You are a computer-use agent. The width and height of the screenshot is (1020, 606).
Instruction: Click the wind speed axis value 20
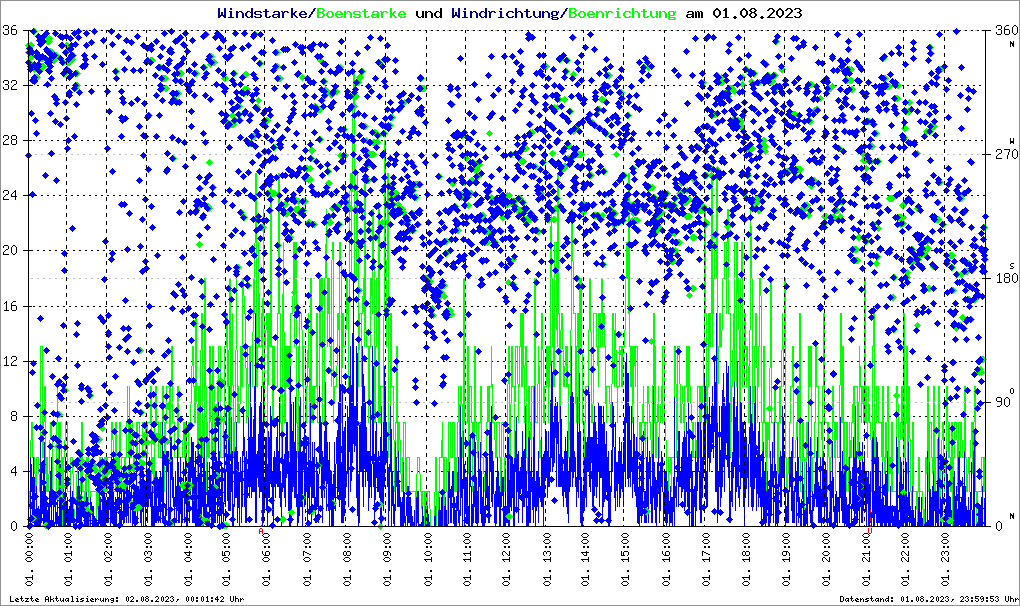[10, 250]
